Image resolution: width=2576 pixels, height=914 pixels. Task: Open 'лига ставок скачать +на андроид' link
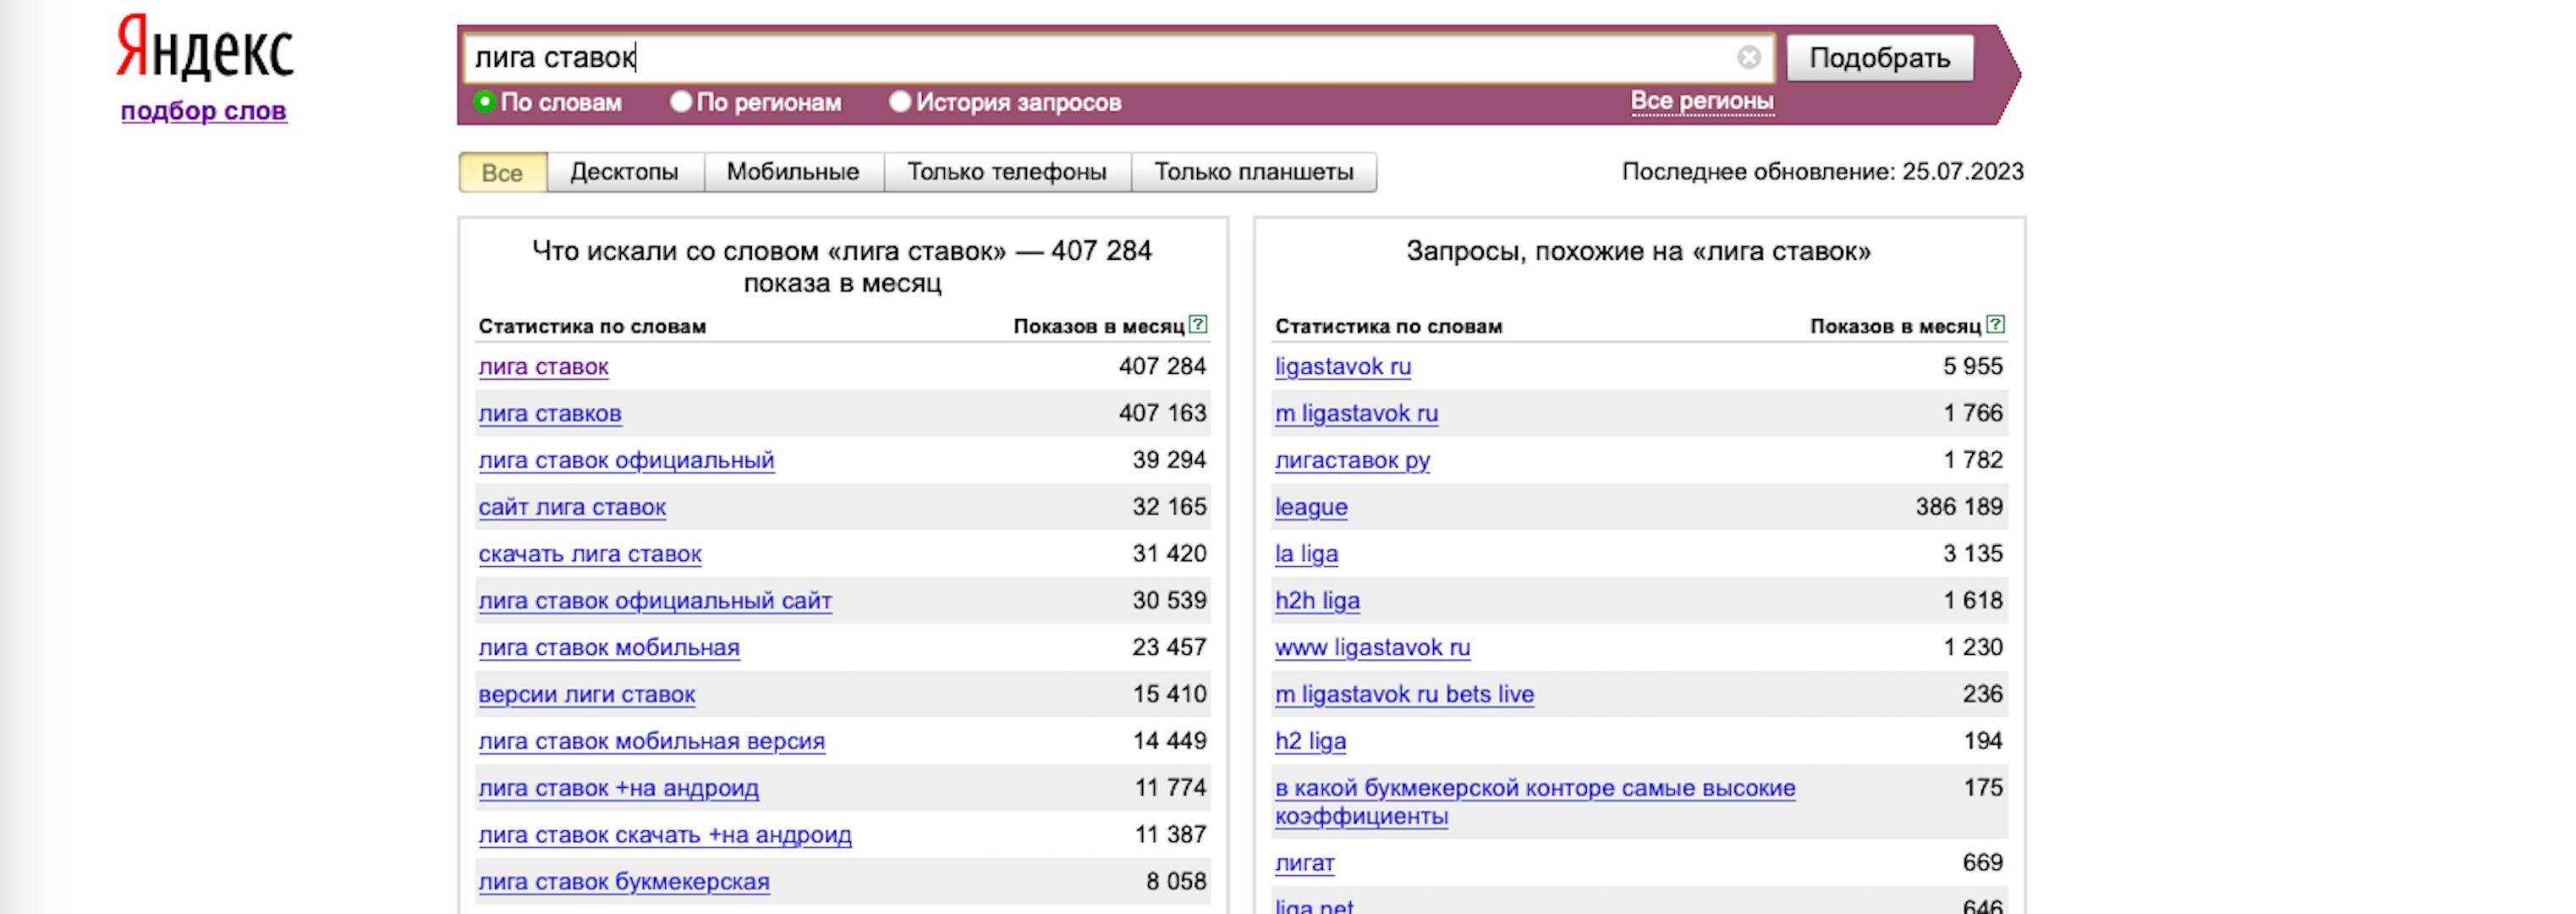pos(665,835)
